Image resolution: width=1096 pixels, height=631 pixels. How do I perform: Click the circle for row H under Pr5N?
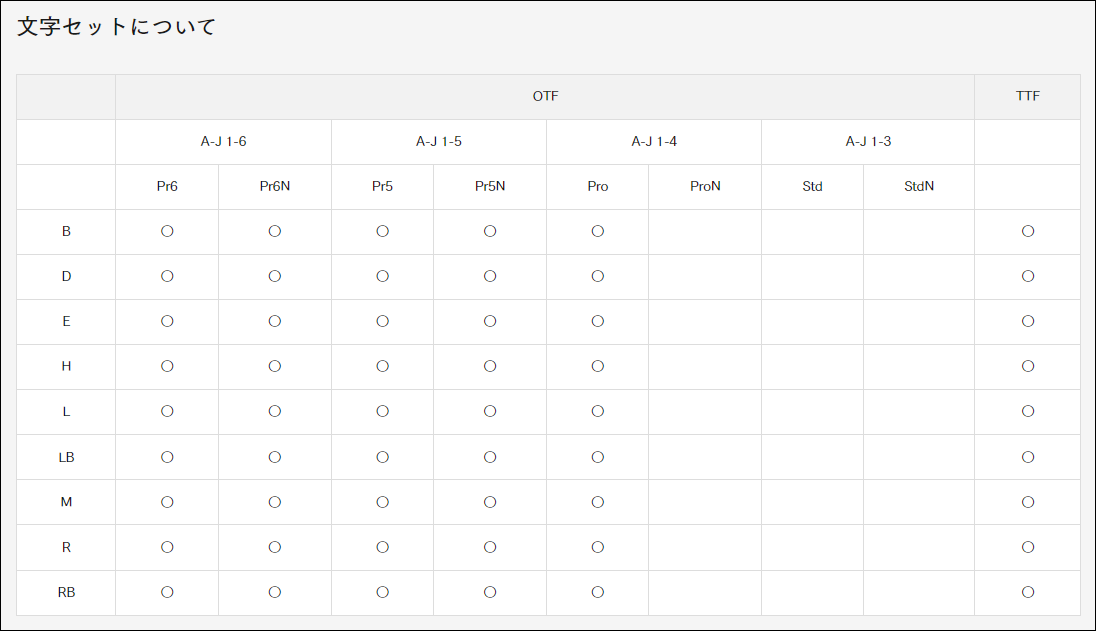pos(490,366)
